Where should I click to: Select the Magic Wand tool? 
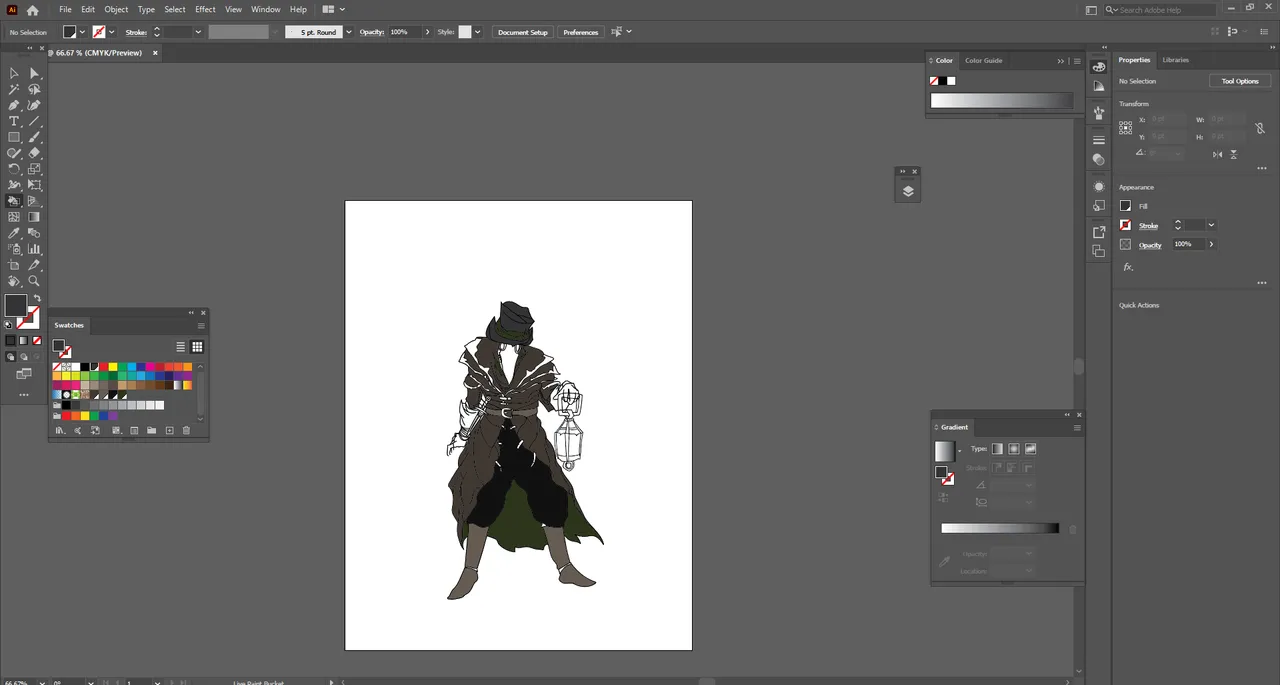click(x=14, y=89)
